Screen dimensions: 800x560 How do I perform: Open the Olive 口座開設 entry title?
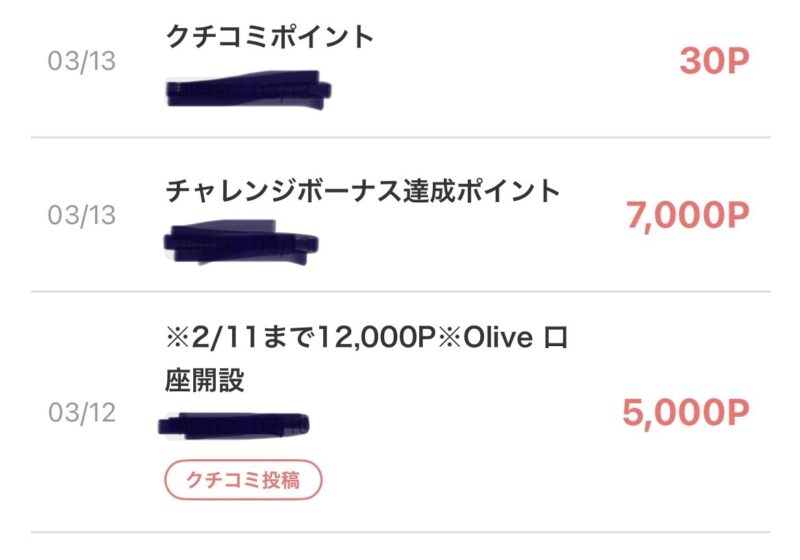tap(366, 359)
